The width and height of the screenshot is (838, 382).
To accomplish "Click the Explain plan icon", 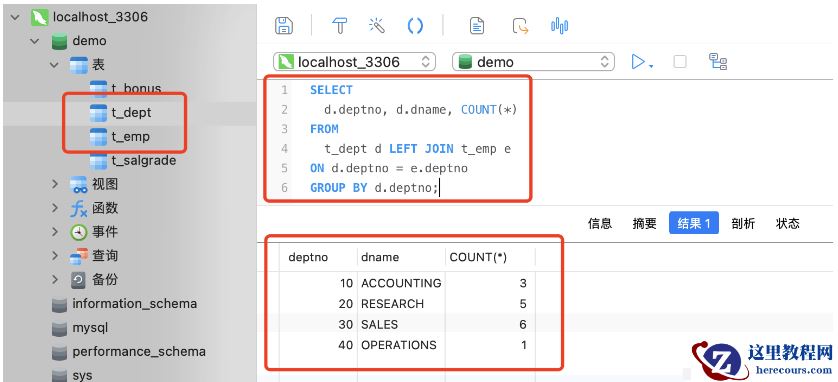I will (718, 61).
